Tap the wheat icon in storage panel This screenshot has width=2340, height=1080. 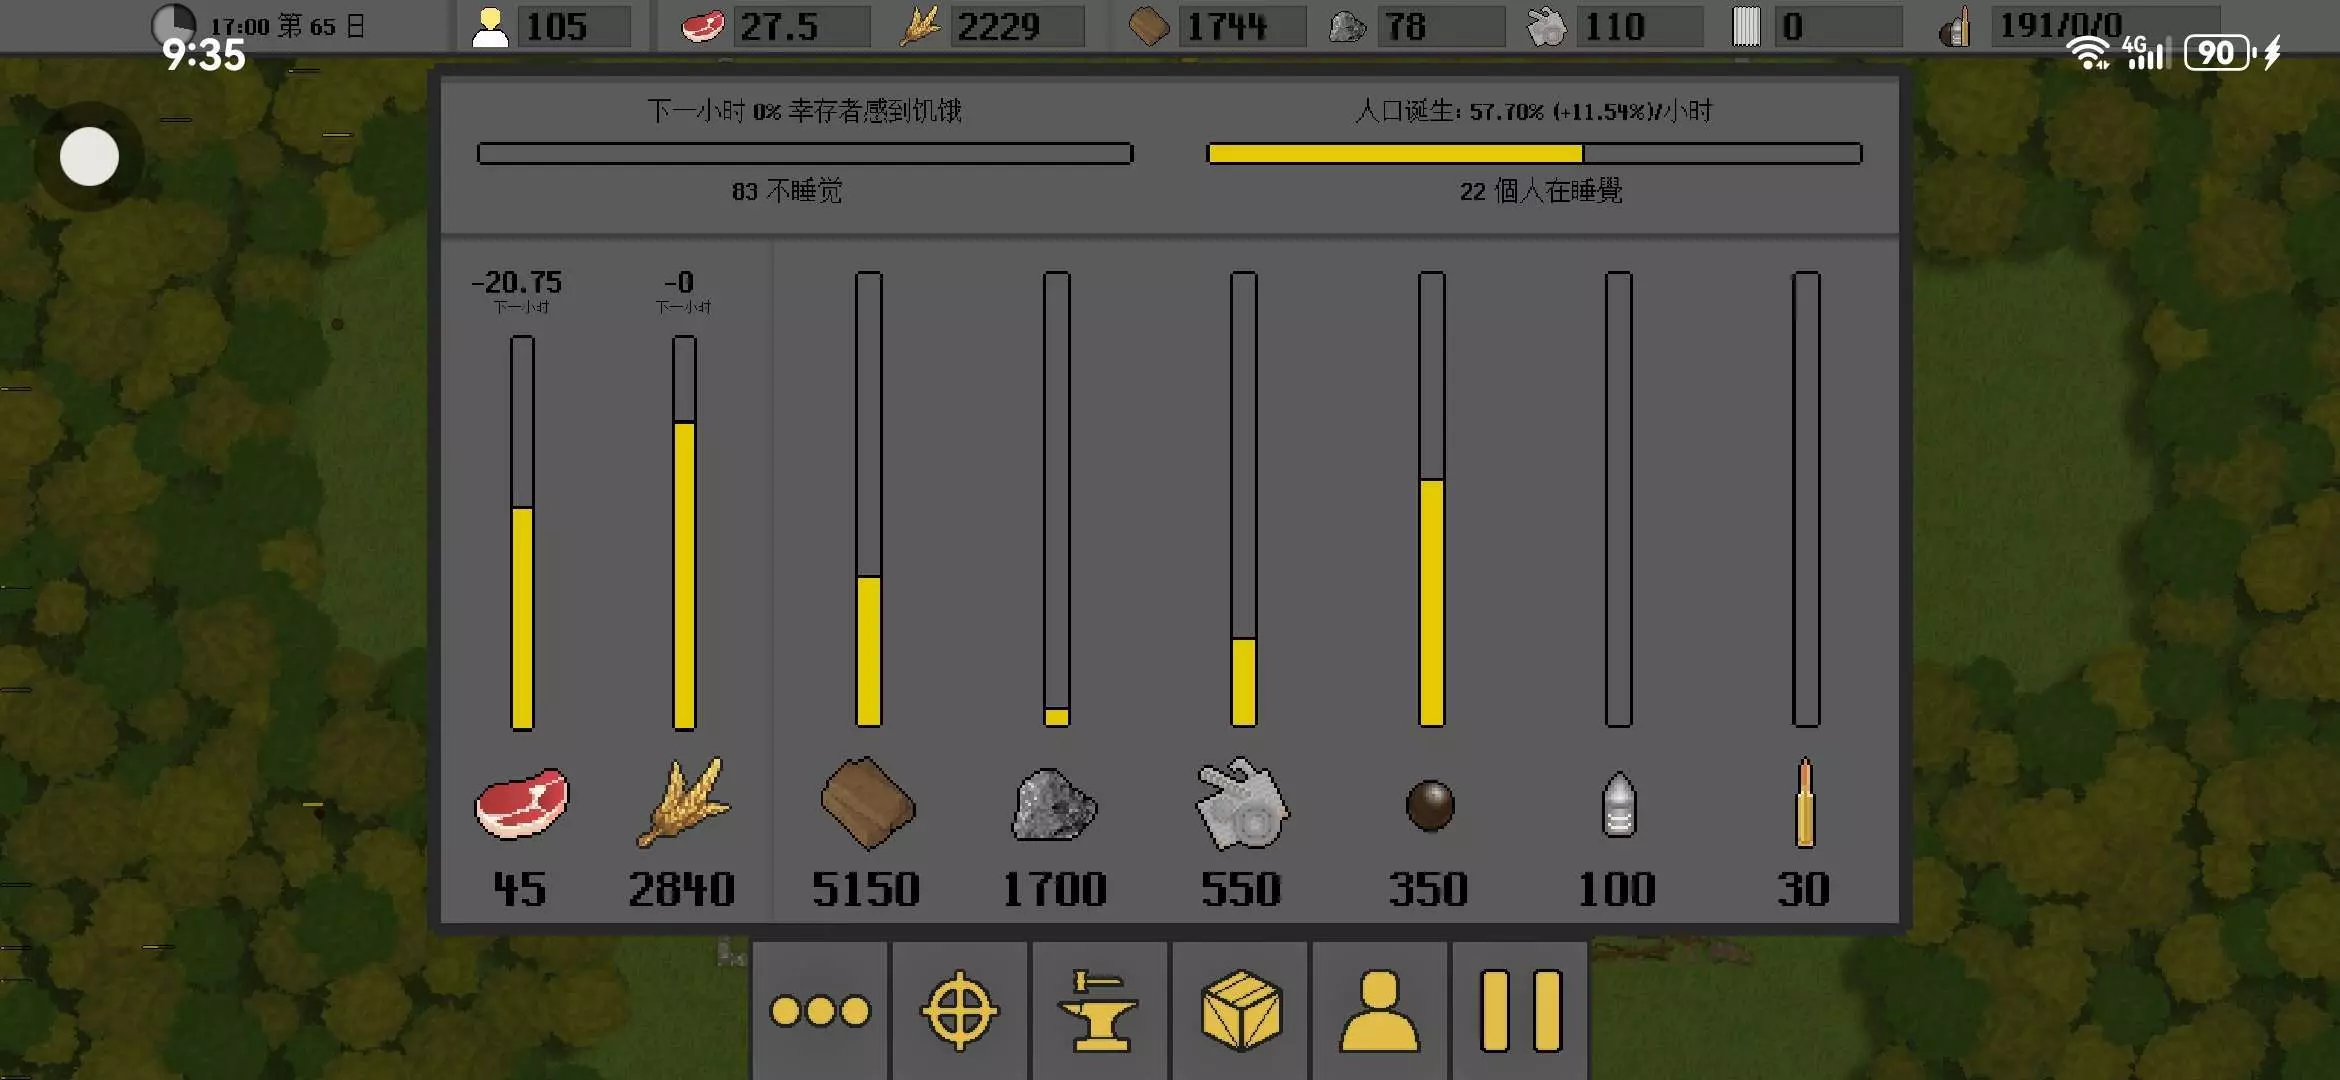(683, 804)
